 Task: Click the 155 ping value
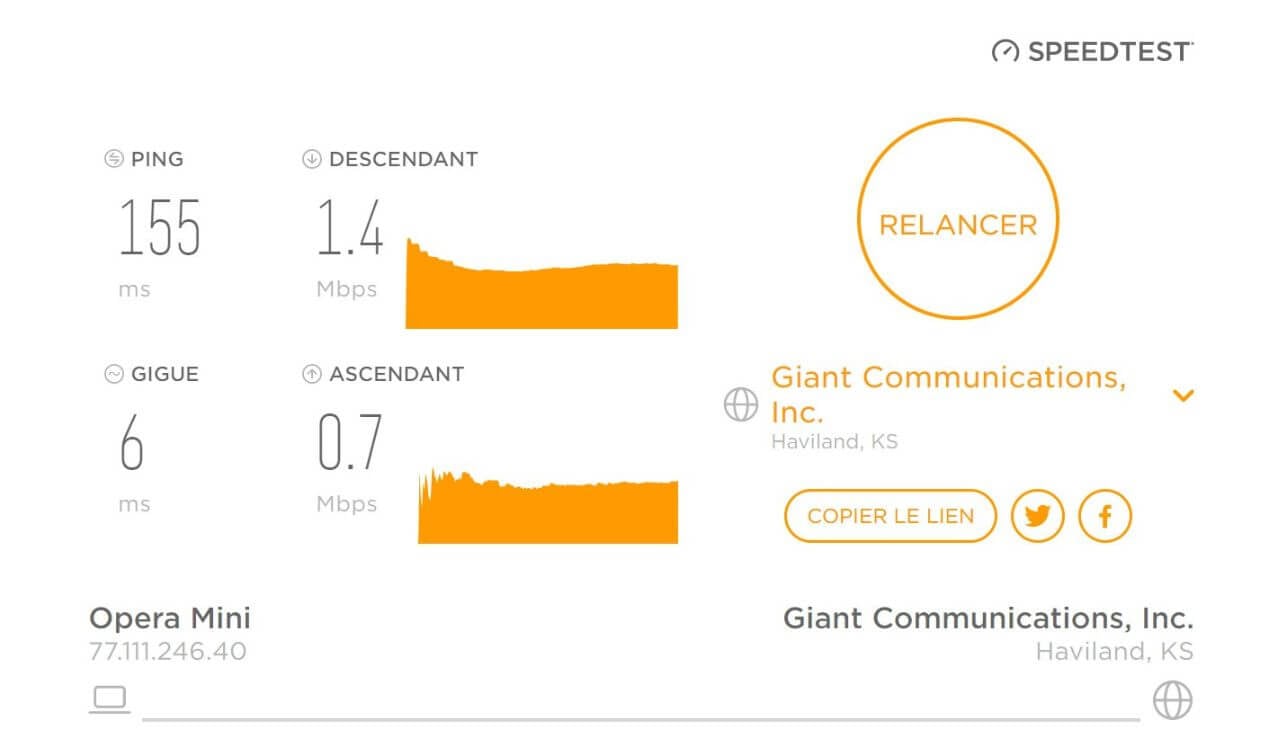[160, 228]
